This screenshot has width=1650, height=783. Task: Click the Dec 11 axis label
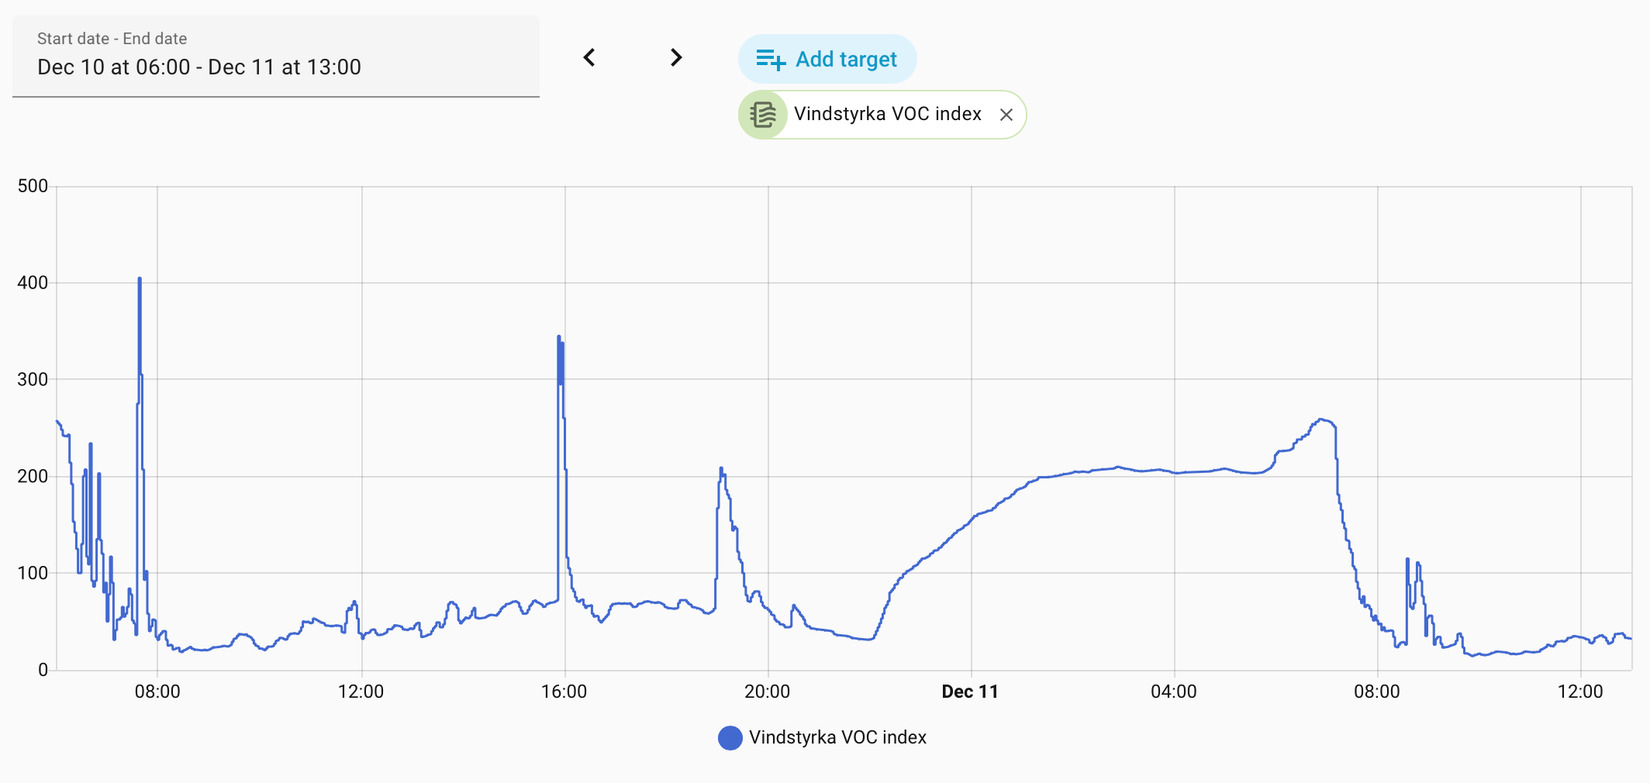970,691
